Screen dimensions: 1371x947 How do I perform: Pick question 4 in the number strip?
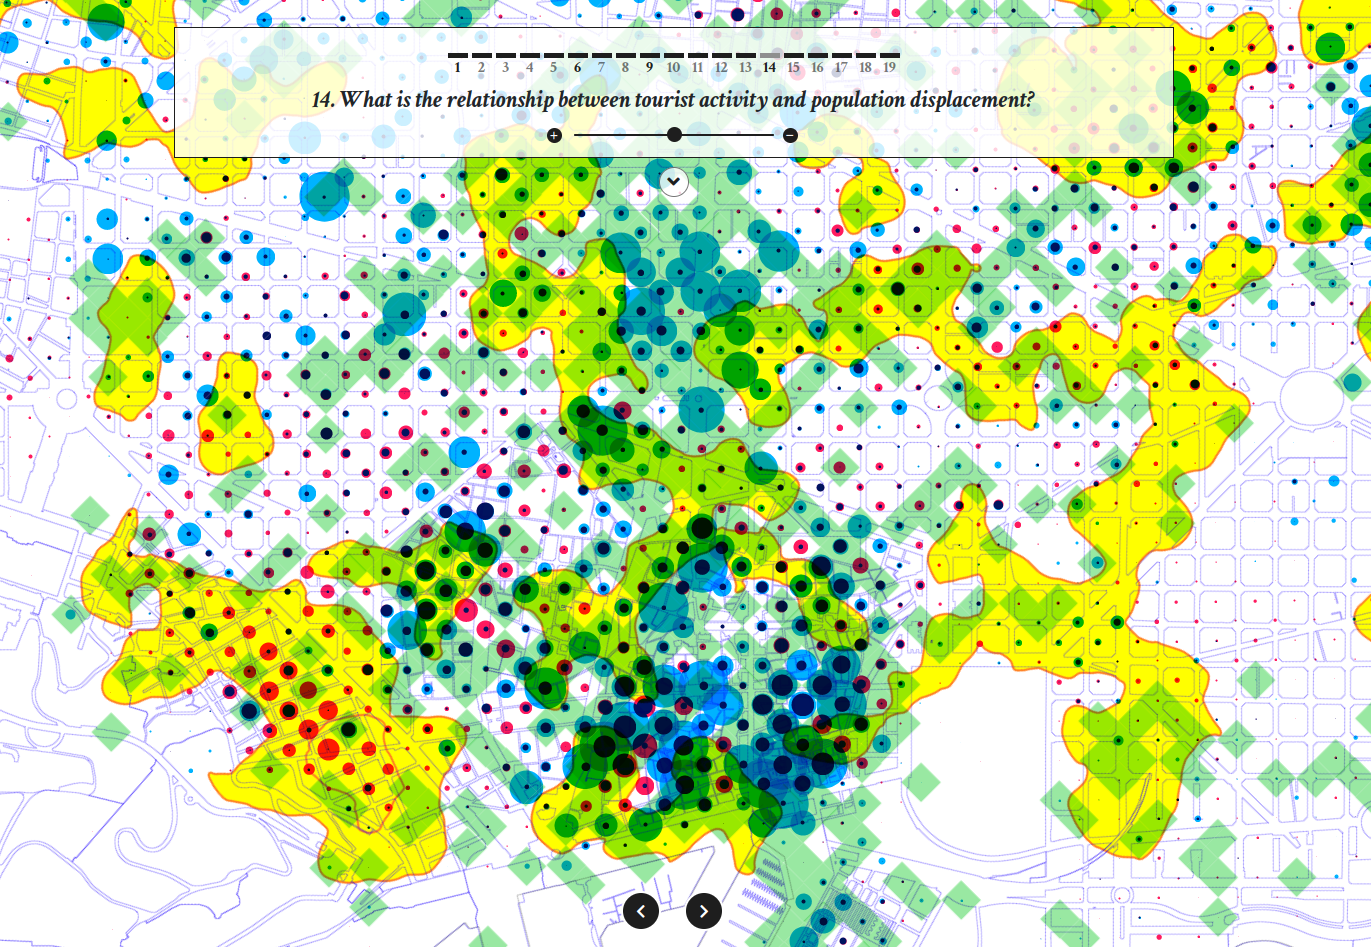pyautogui.click(x=529, y=65)
